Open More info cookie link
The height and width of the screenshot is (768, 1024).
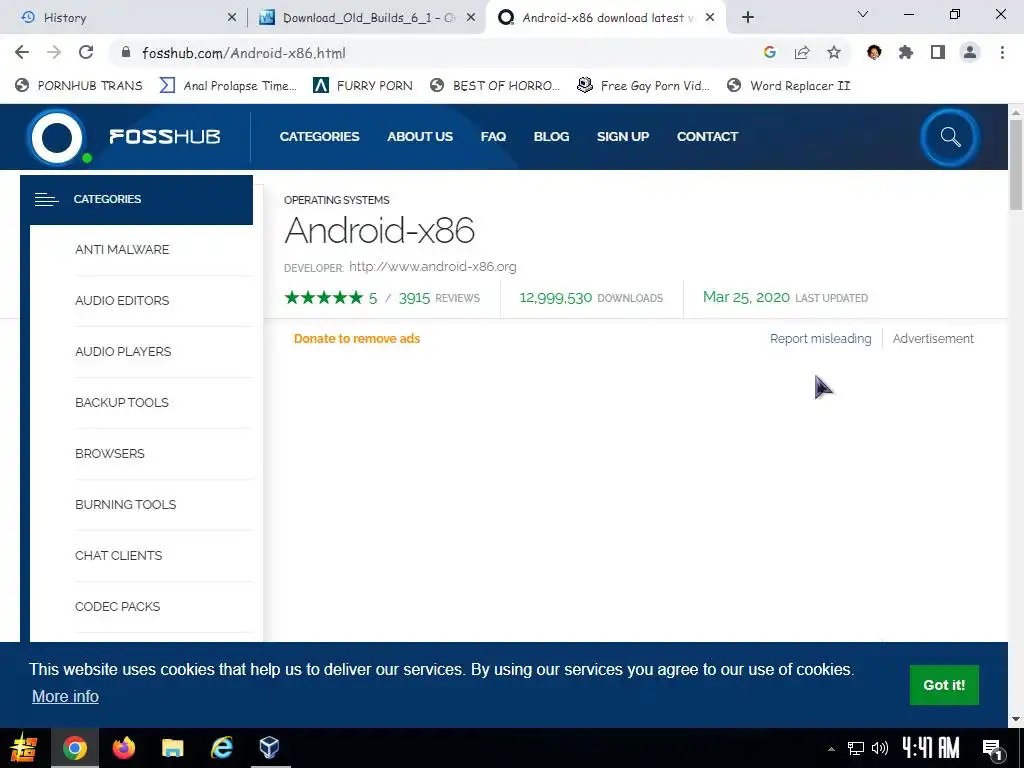pos(65,696)
